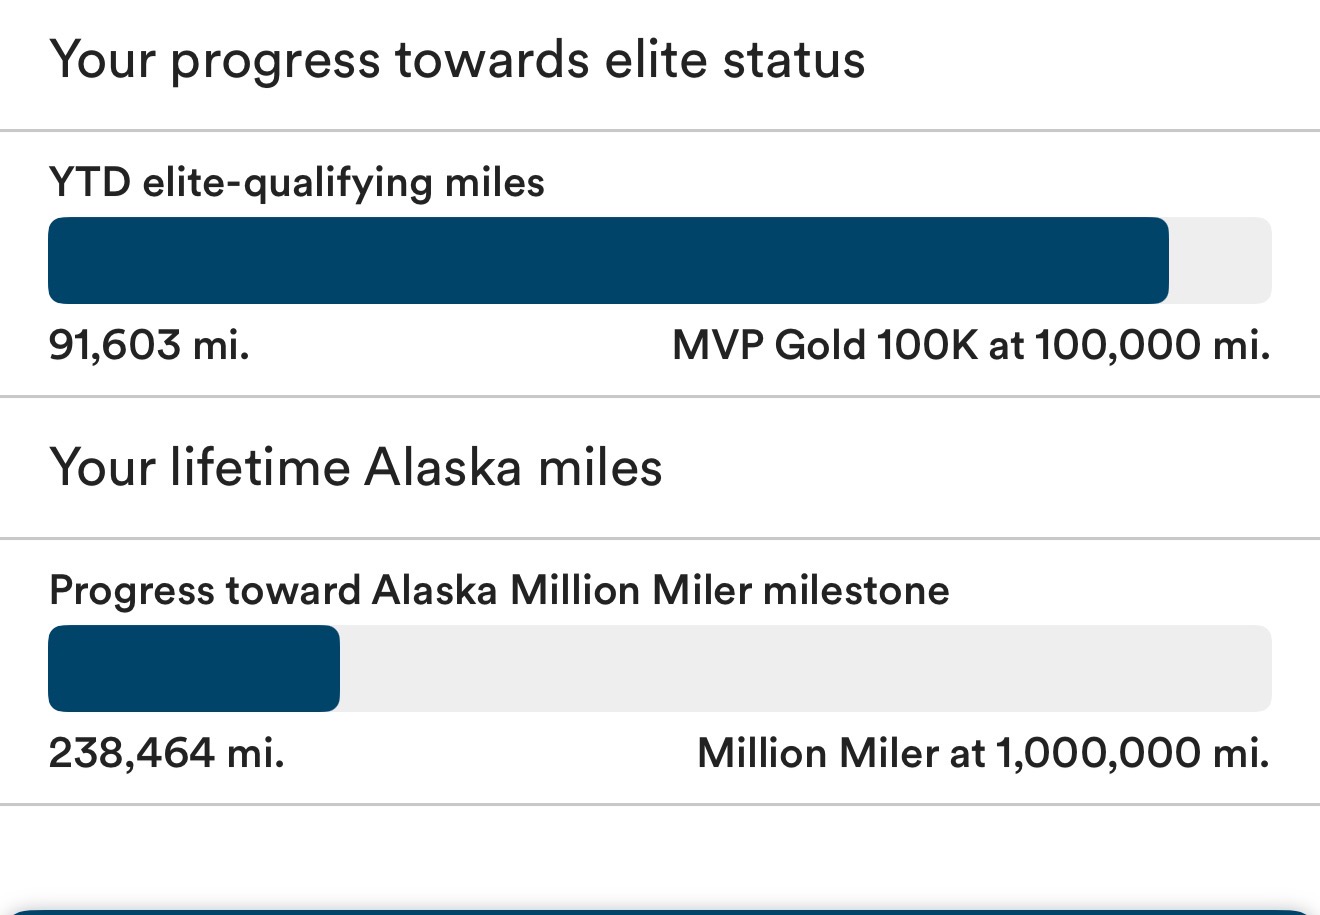Click the filled part of the Million Miler bar

[194, 668]
